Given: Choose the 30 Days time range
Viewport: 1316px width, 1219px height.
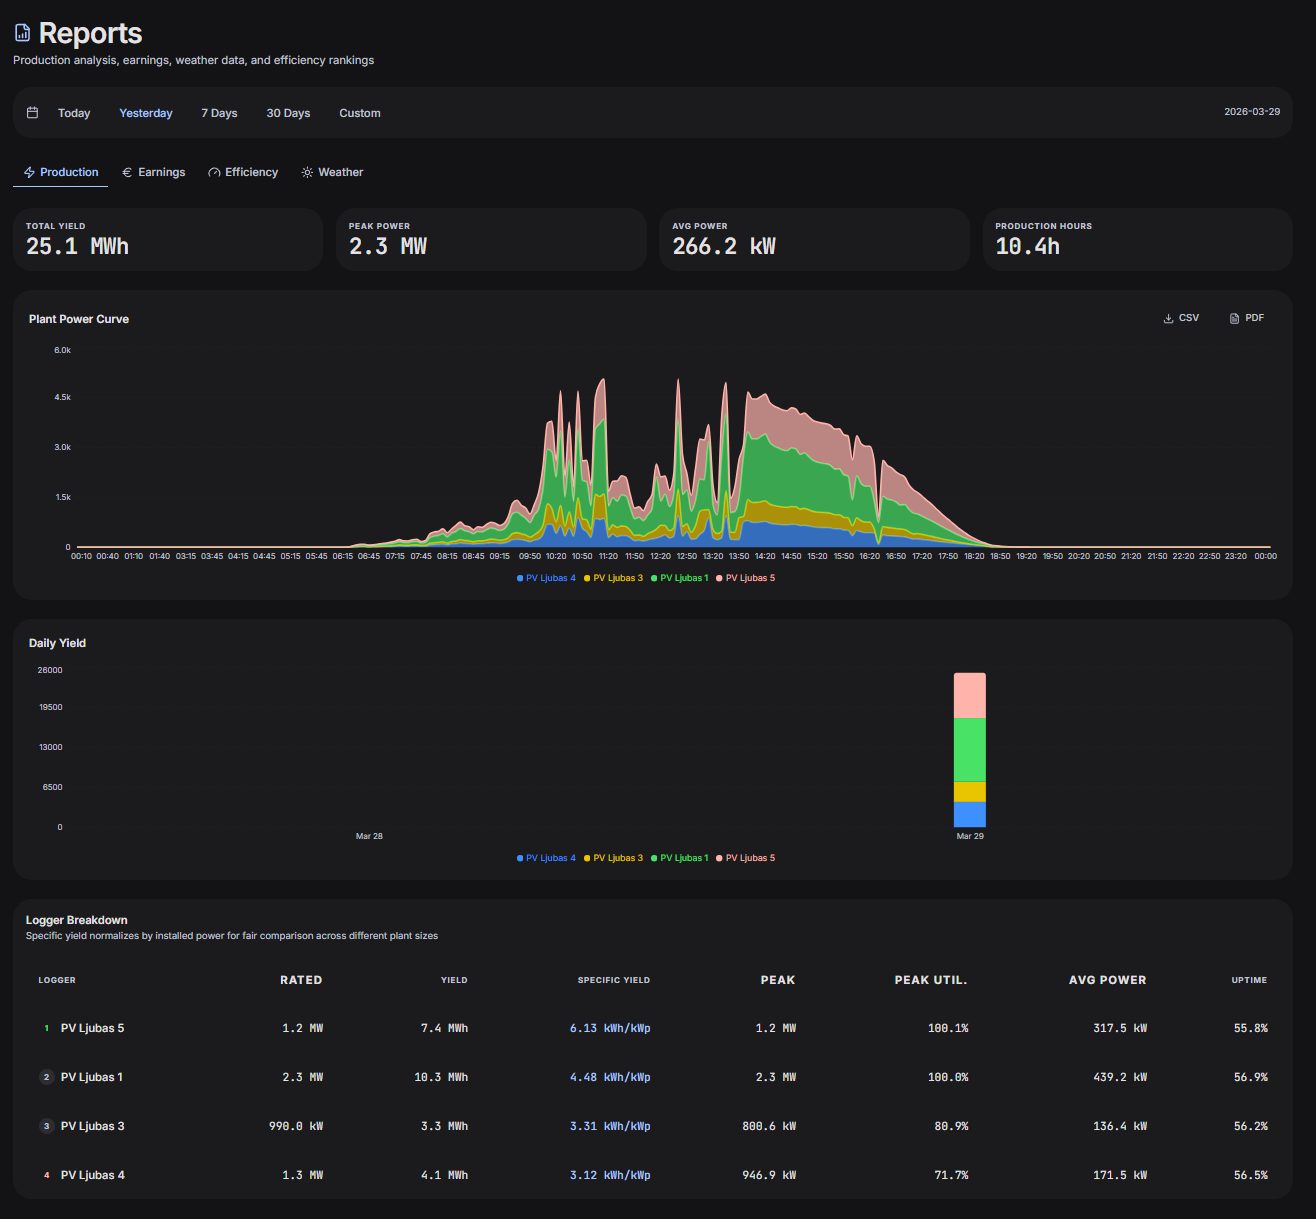Looking at the screenshot, I should [288, 112].
